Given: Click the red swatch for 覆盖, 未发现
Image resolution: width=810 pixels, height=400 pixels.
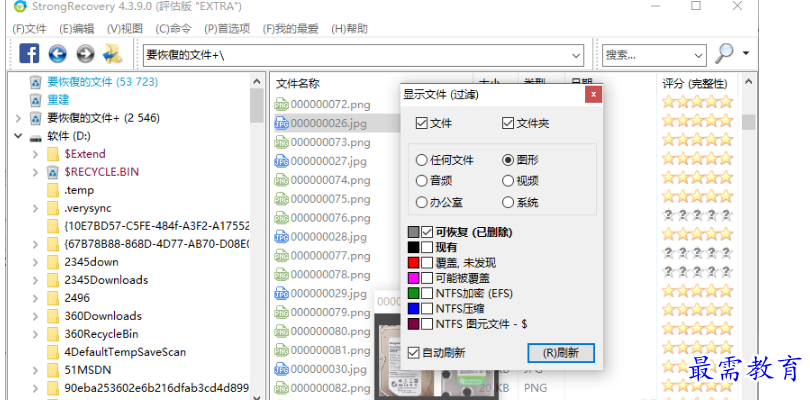Looking at the screenshot, I should pos(413,263).
